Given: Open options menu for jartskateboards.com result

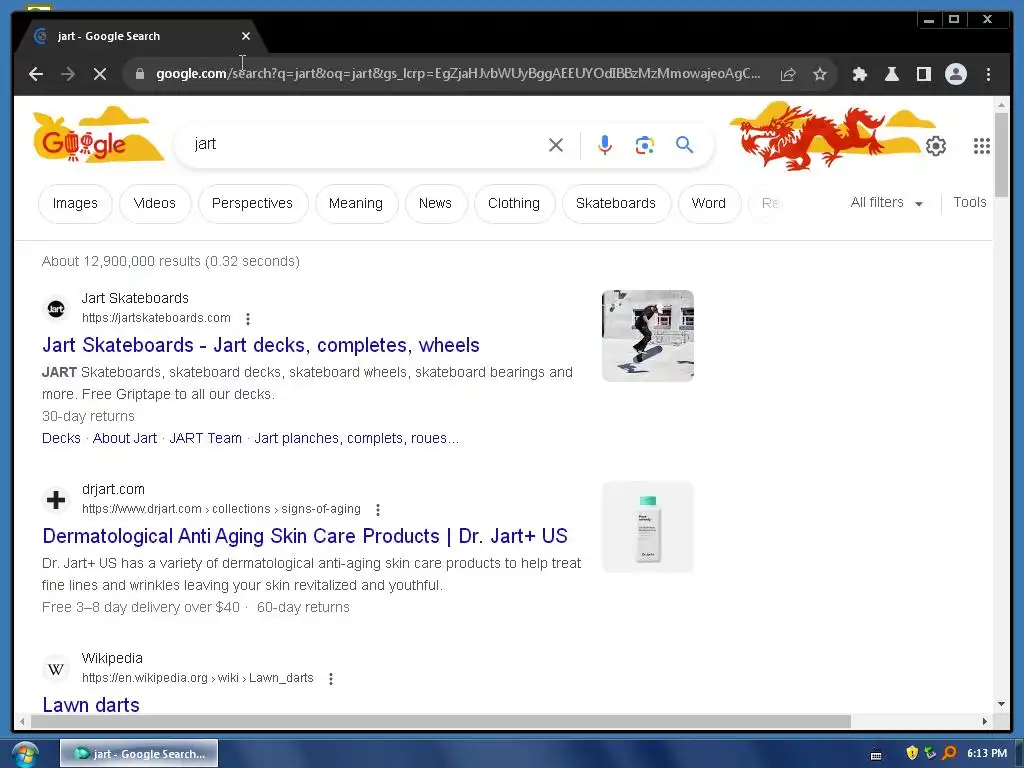Looking at the screenshot, I should tap(248, 319).
